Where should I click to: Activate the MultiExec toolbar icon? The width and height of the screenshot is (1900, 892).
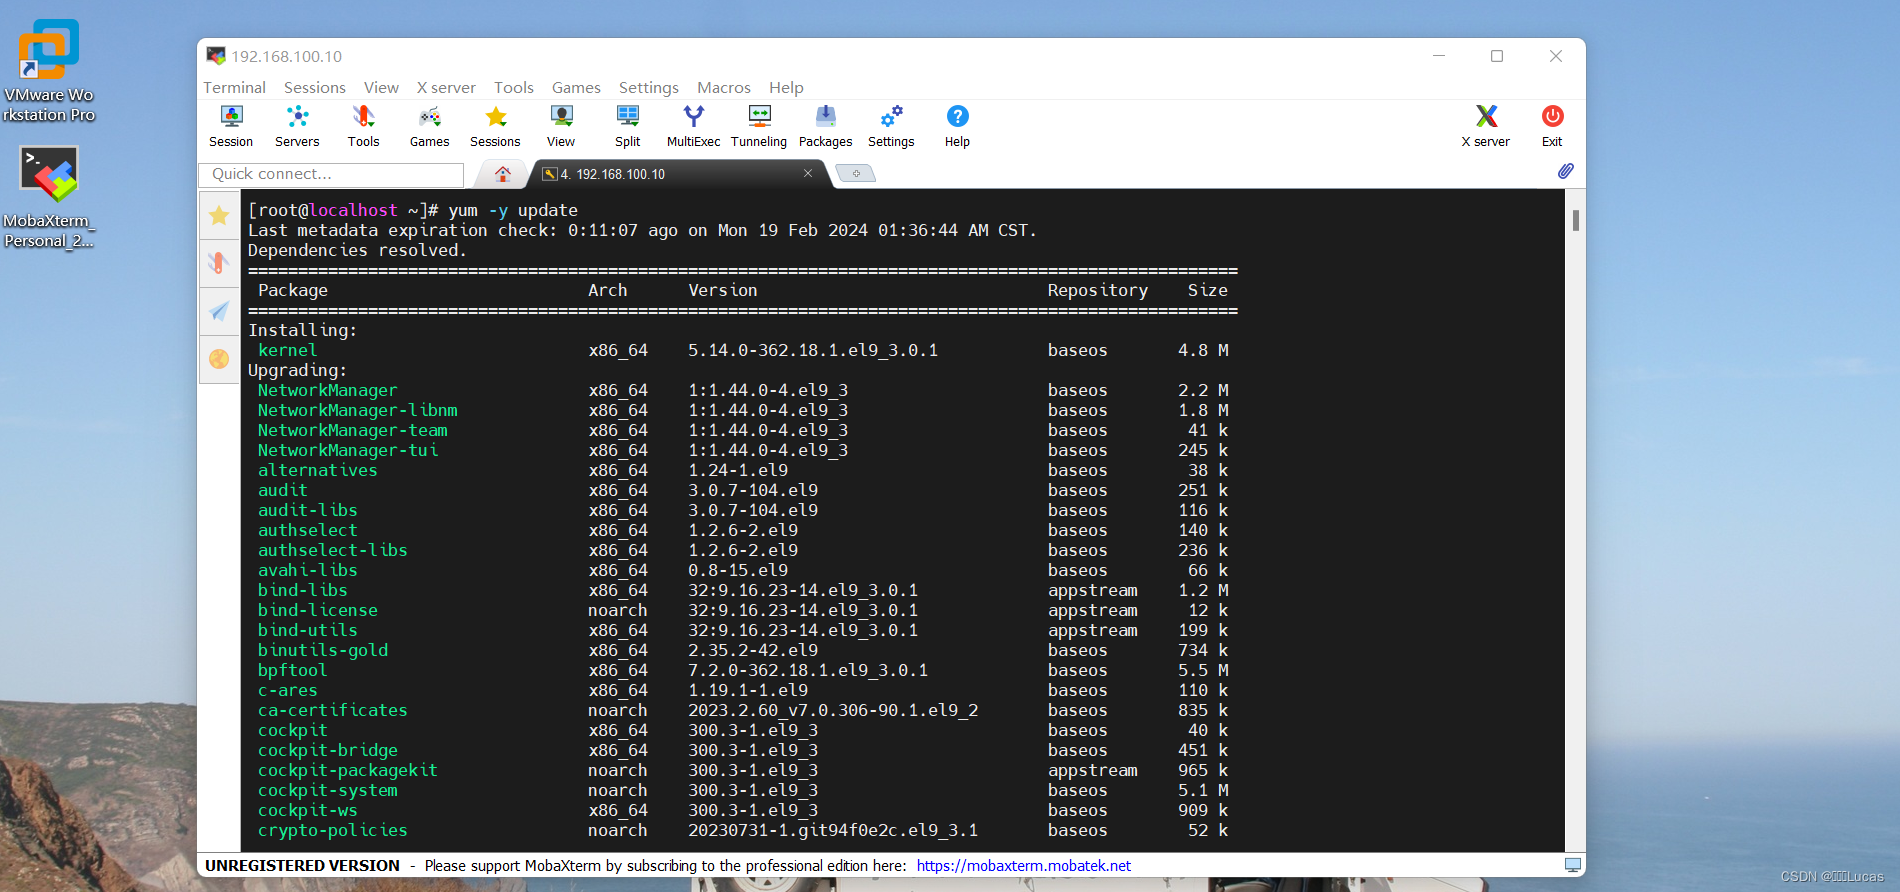click(693, 127)
